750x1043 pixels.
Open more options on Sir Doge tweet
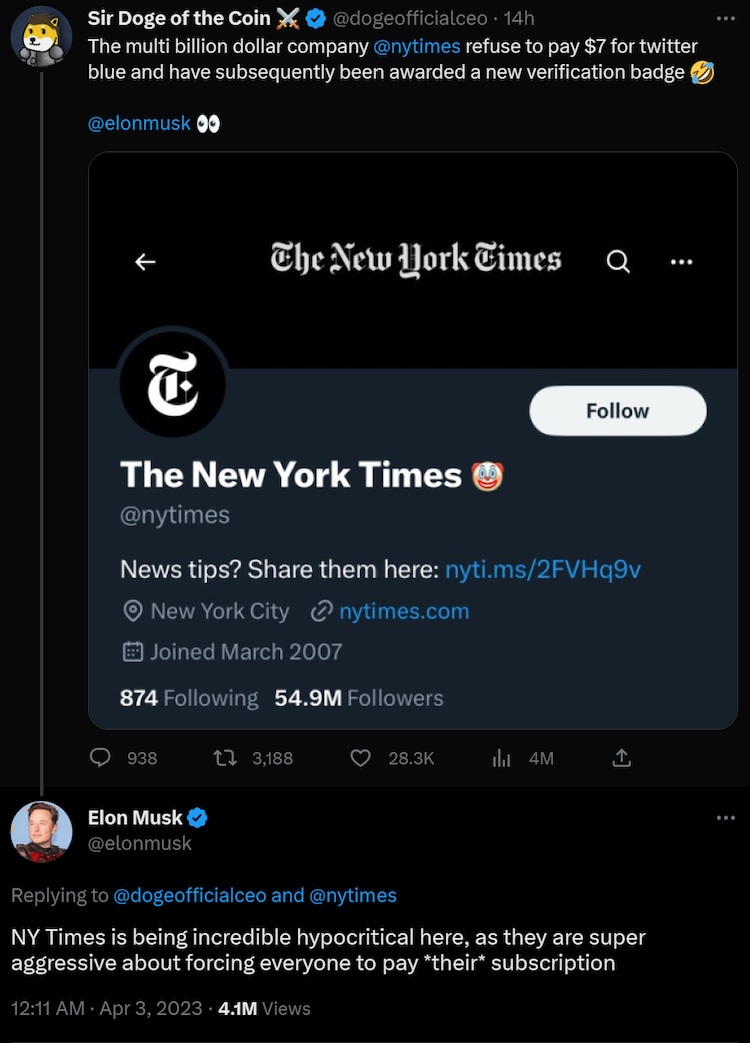(725, 18)
